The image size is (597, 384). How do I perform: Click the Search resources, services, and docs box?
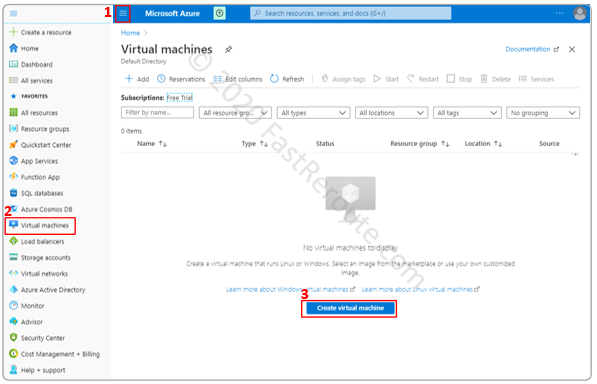coord(350,13)
